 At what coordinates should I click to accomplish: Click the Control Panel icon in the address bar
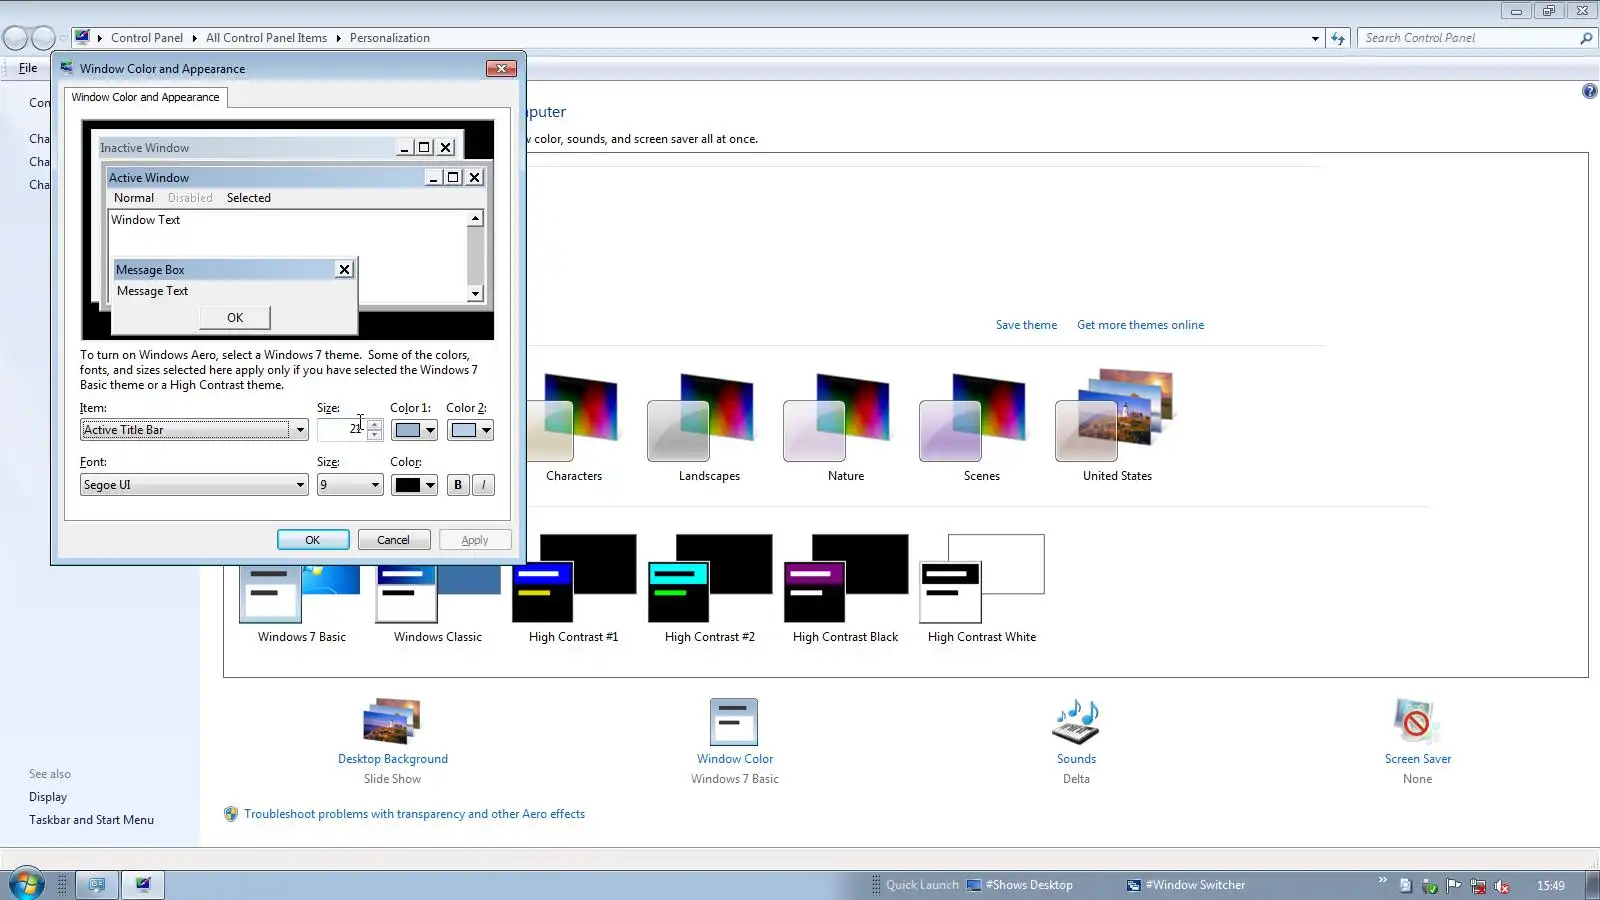83,37
